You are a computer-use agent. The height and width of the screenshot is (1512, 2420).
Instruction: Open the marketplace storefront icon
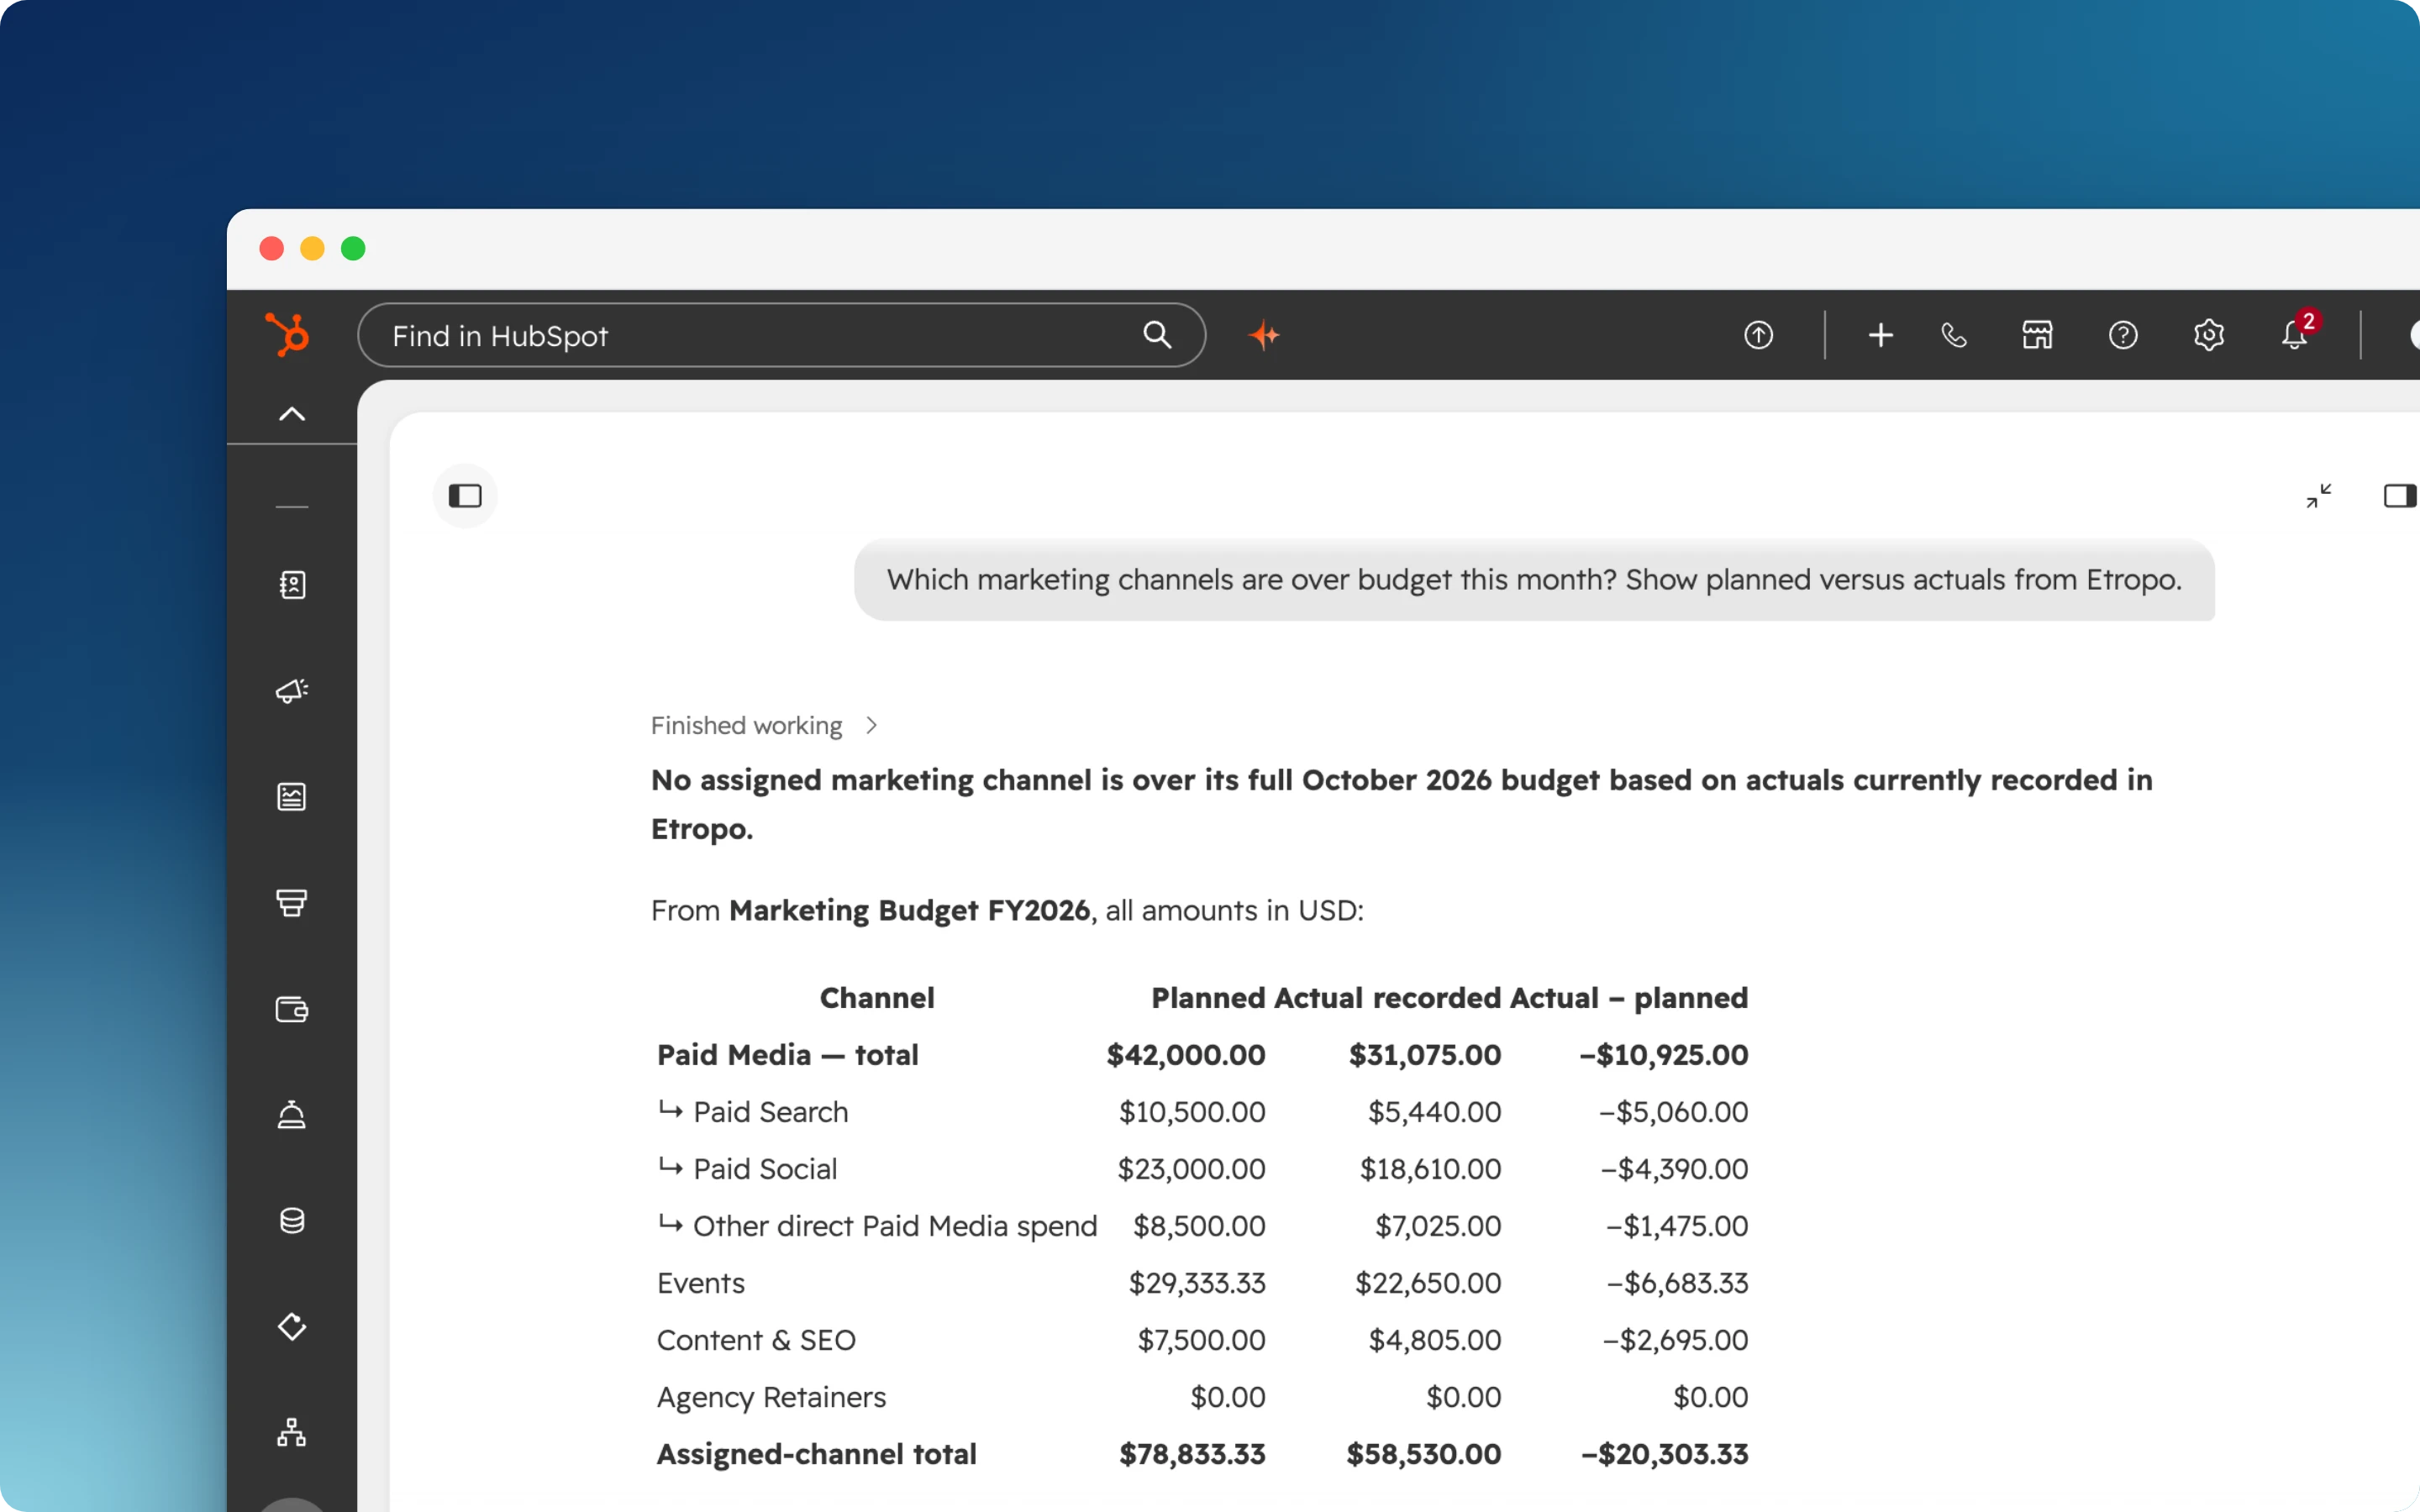tap(2037, 335)
